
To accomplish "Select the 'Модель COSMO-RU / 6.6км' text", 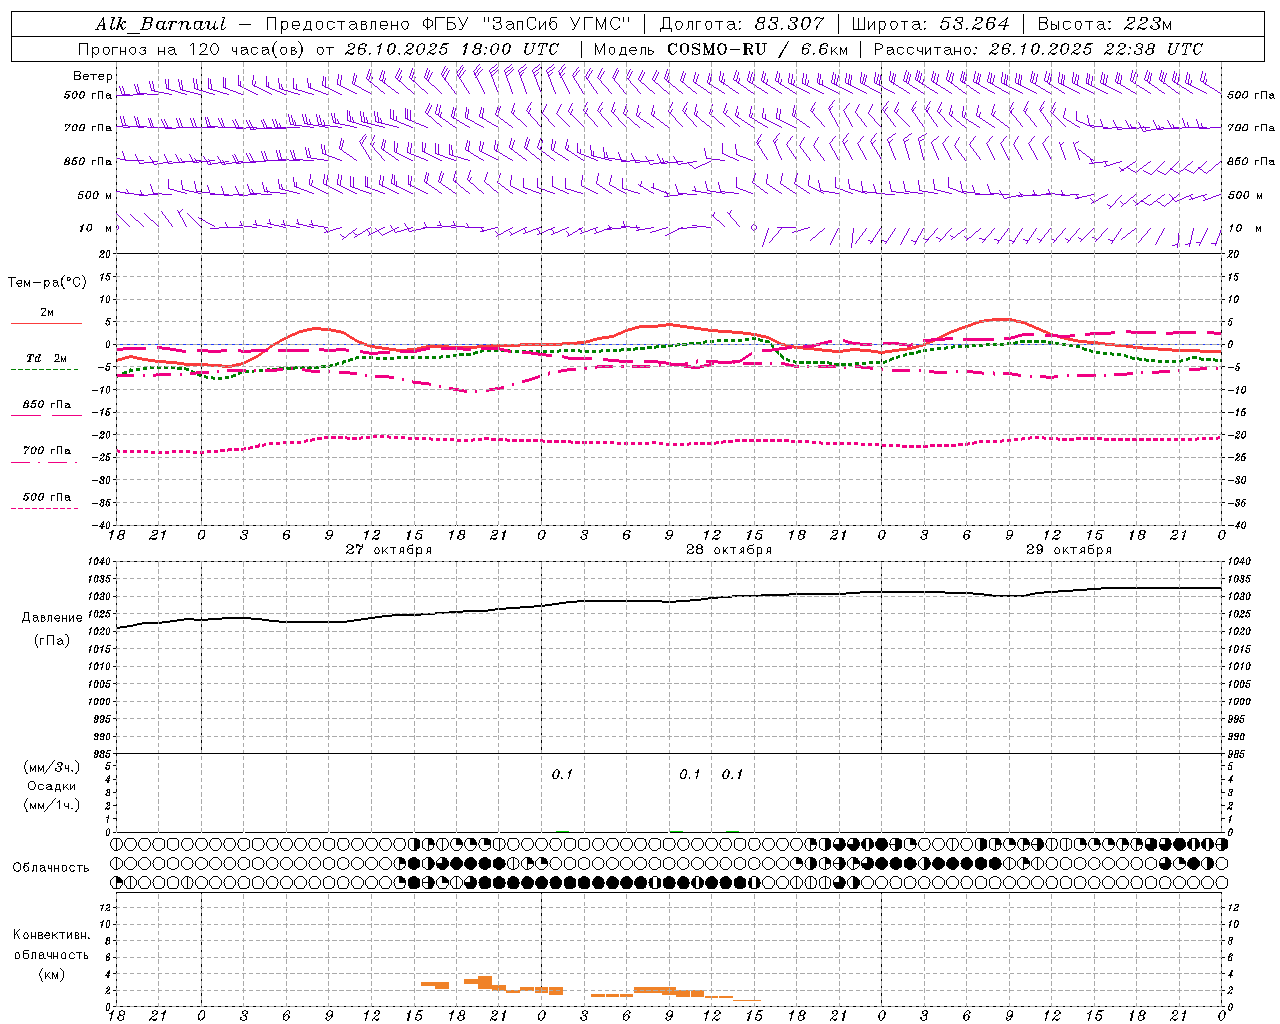I will [721, 49].
